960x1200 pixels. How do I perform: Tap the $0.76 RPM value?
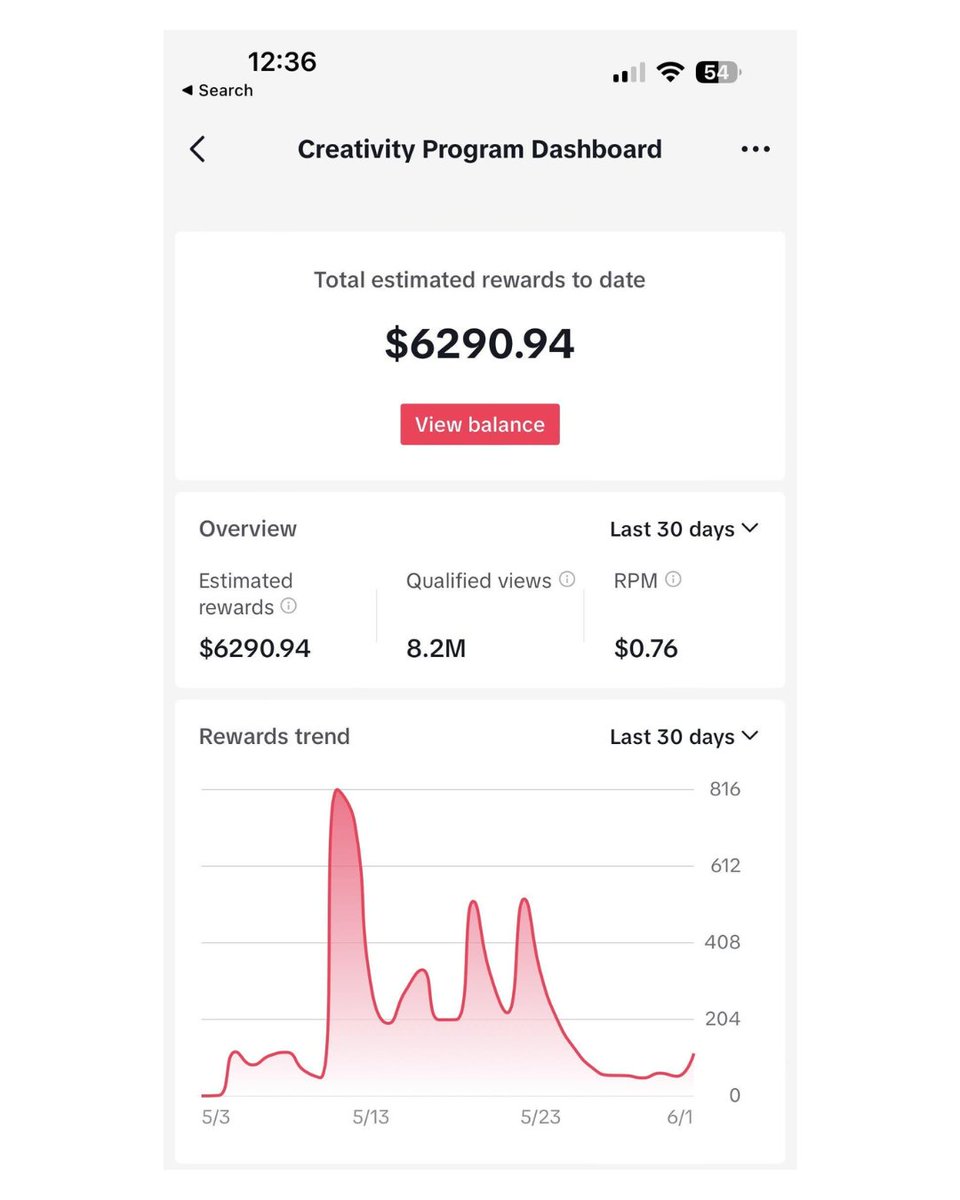click(x=646, y=649)
